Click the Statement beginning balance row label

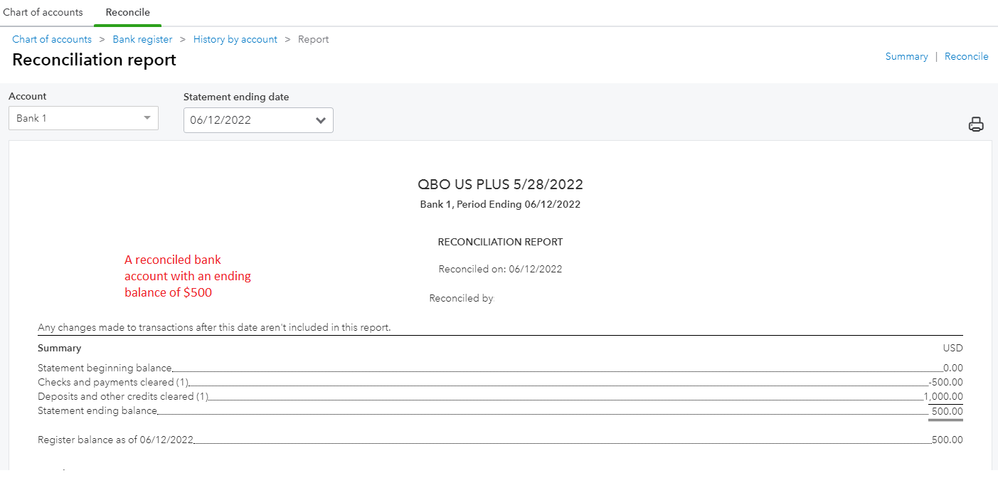click(x=104, y=368)
